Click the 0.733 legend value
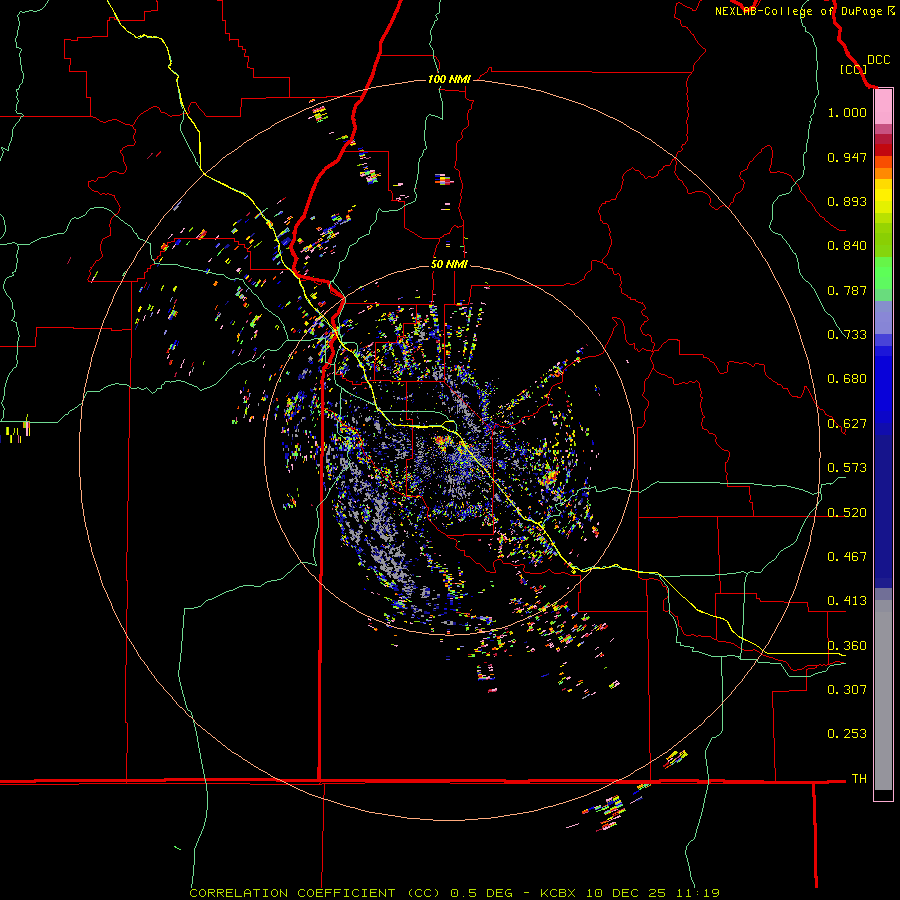The width and height of the screenshot is (900, 900). pyautogui.click(x=847, y=335)
